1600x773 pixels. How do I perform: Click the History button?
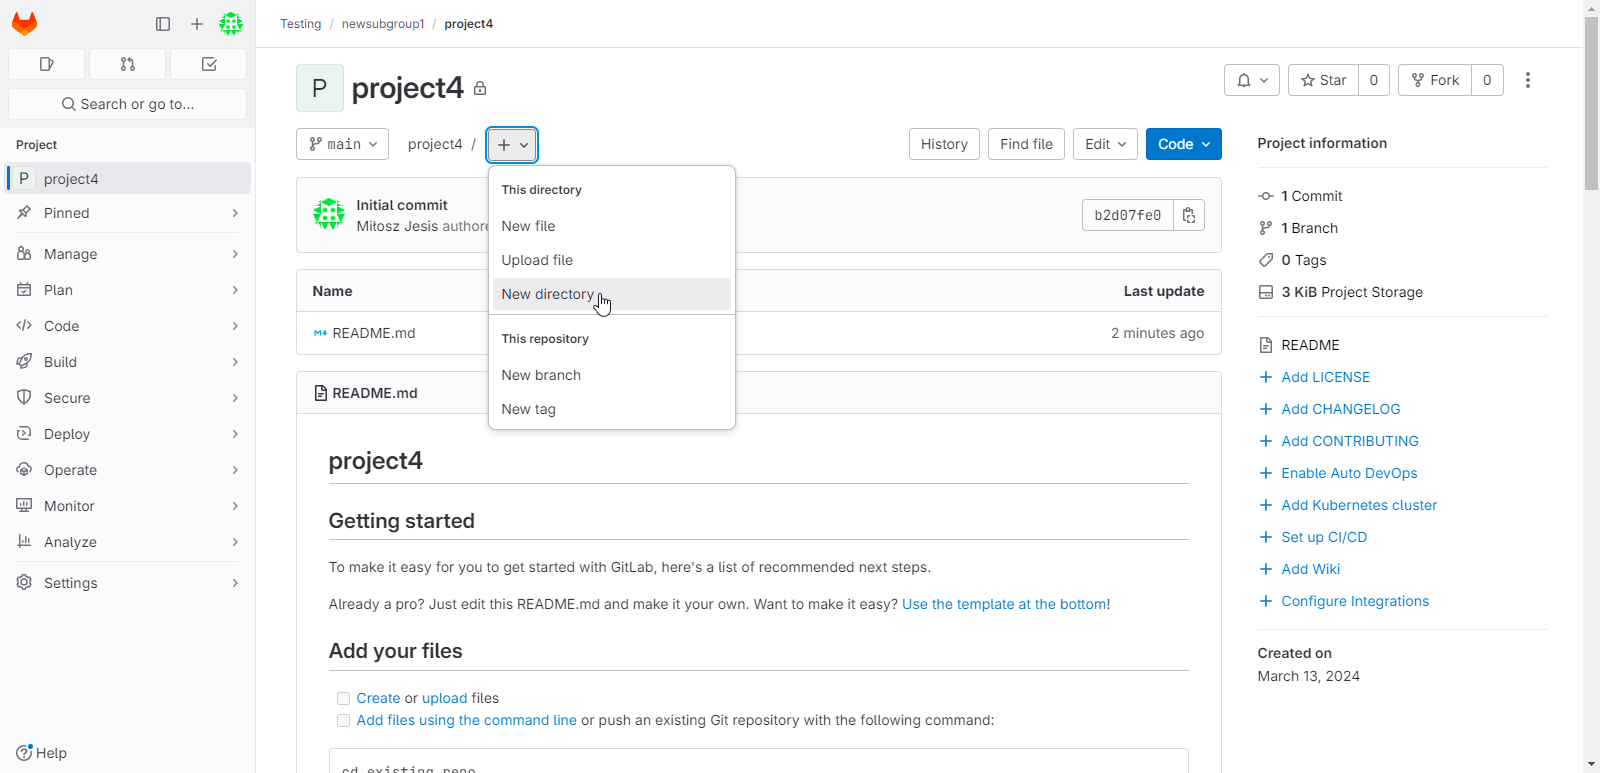pos(943,144)
